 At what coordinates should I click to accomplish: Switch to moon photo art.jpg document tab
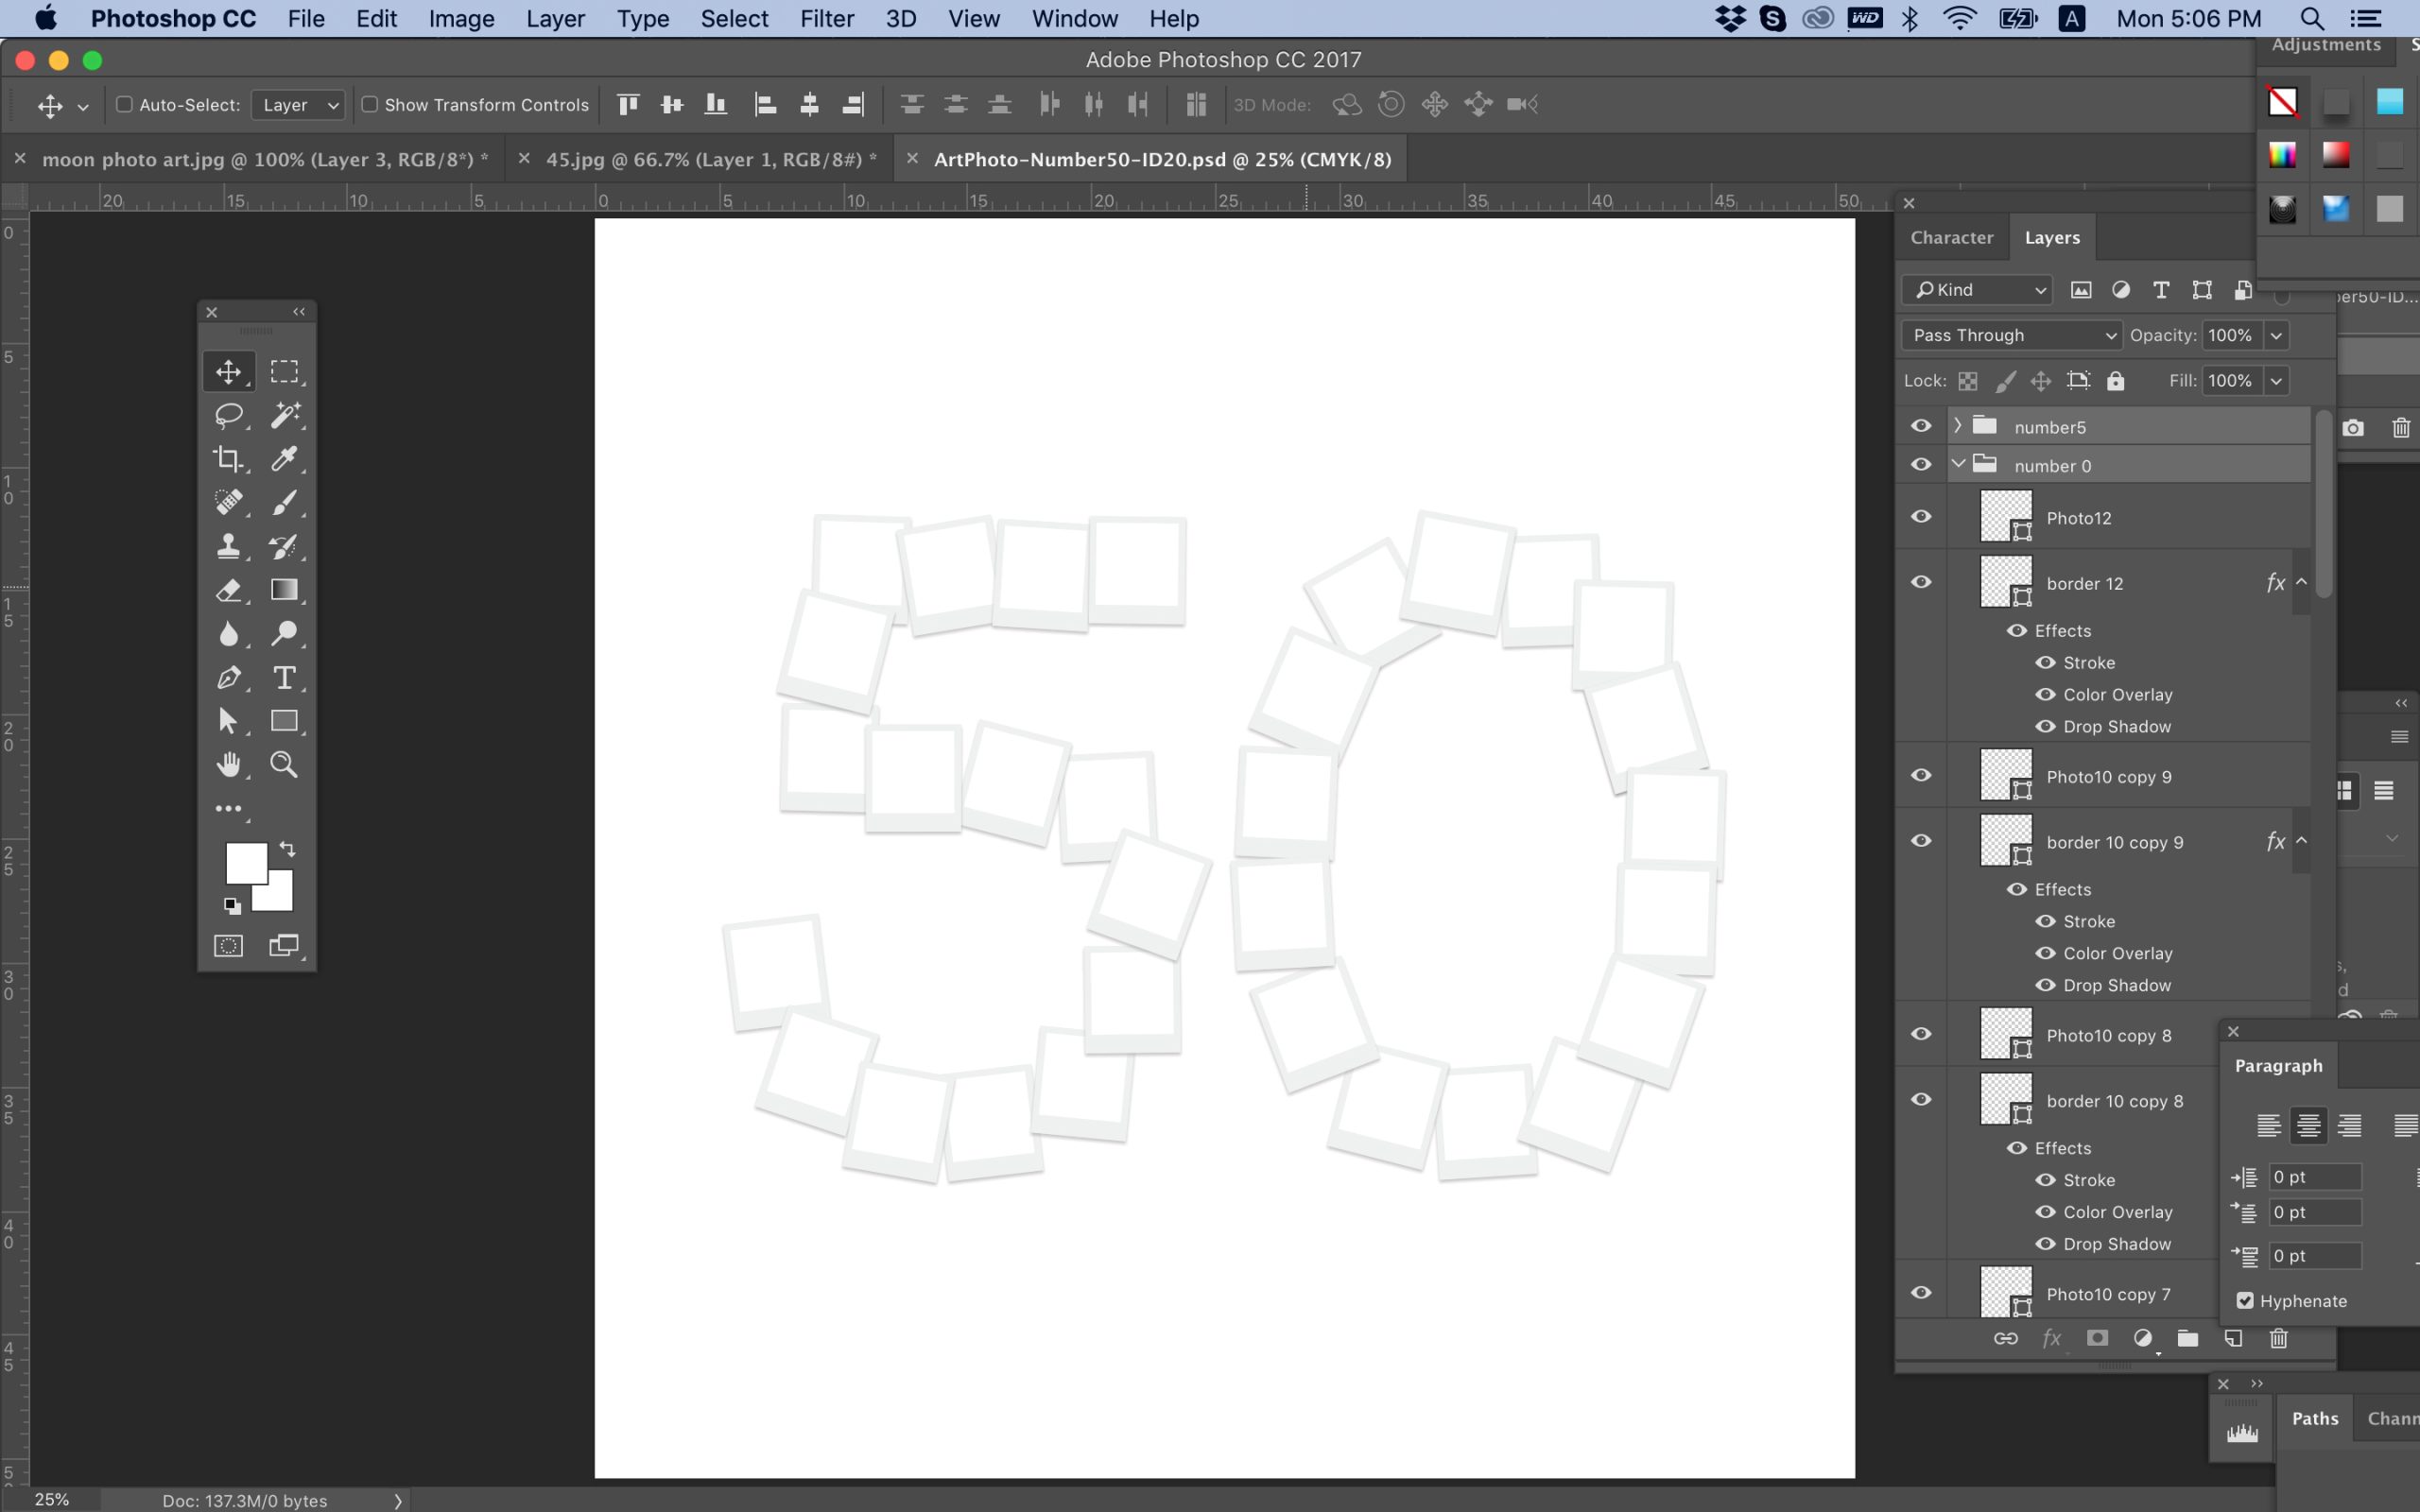(264, 159)
